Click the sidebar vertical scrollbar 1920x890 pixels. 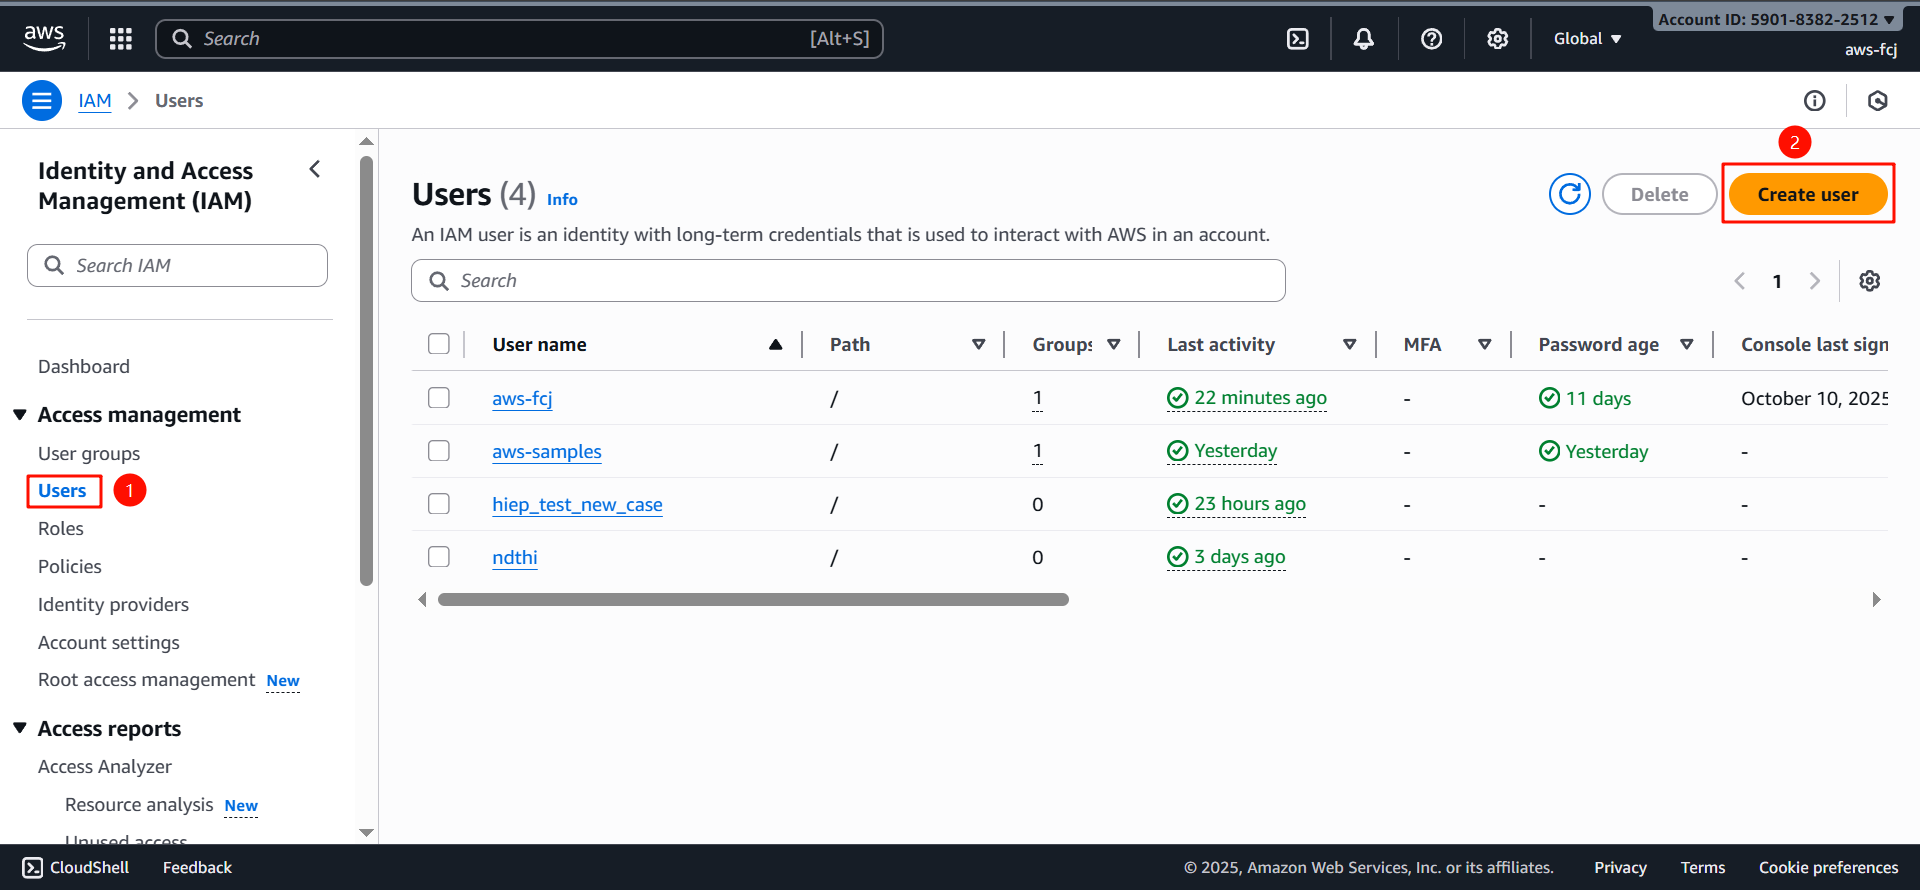click(x=366, y=370)
